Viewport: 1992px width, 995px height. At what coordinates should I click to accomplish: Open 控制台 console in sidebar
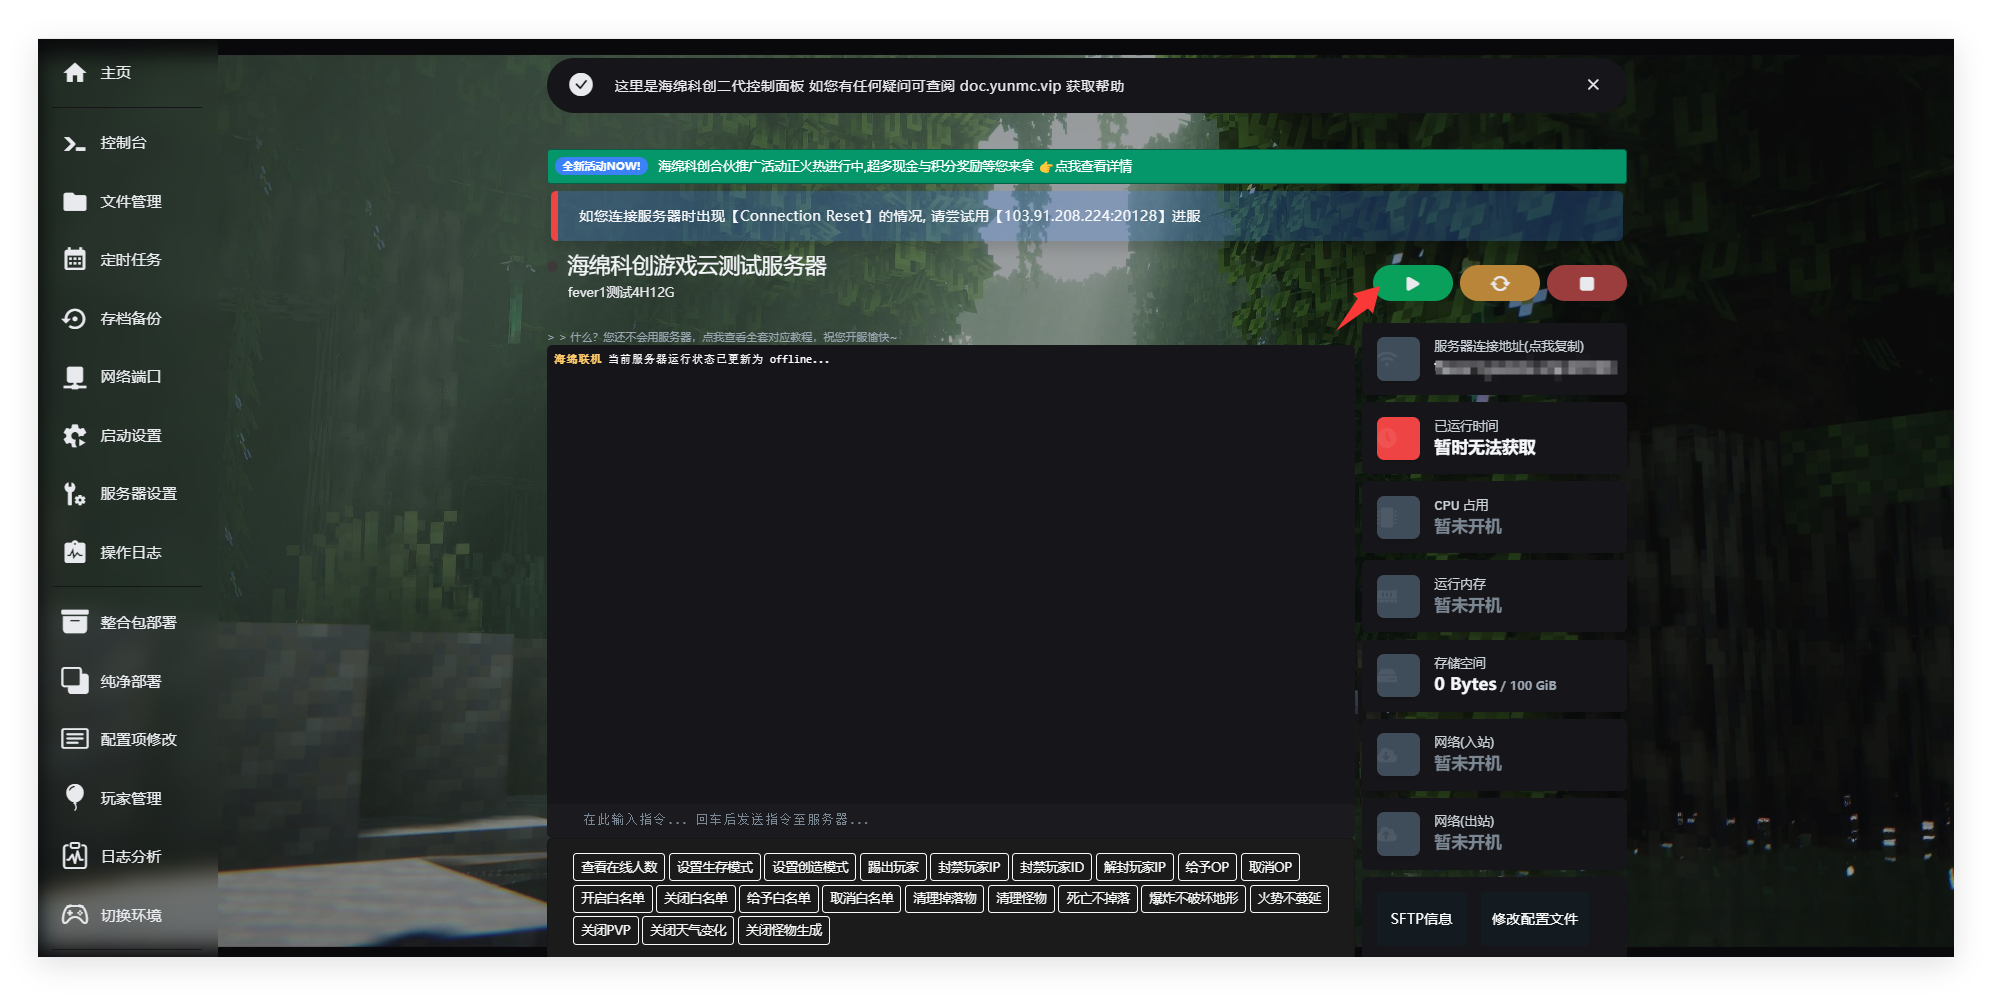[105, 143]
